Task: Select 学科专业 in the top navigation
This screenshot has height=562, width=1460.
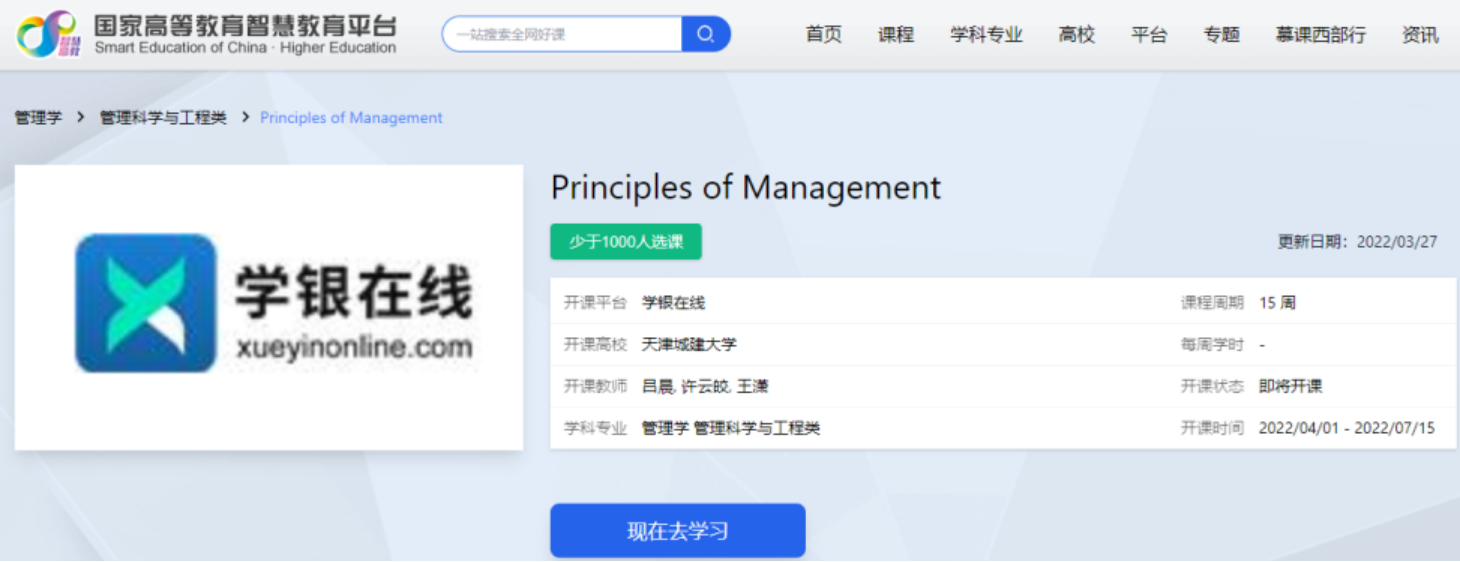Action: (986, 35)
